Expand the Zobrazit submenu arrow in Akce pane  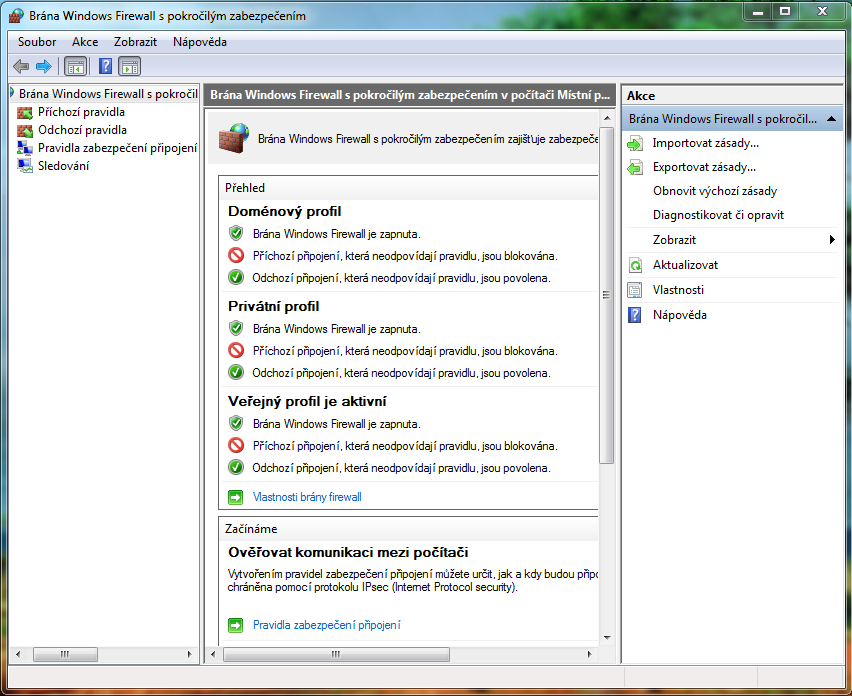tap(832, 240)
